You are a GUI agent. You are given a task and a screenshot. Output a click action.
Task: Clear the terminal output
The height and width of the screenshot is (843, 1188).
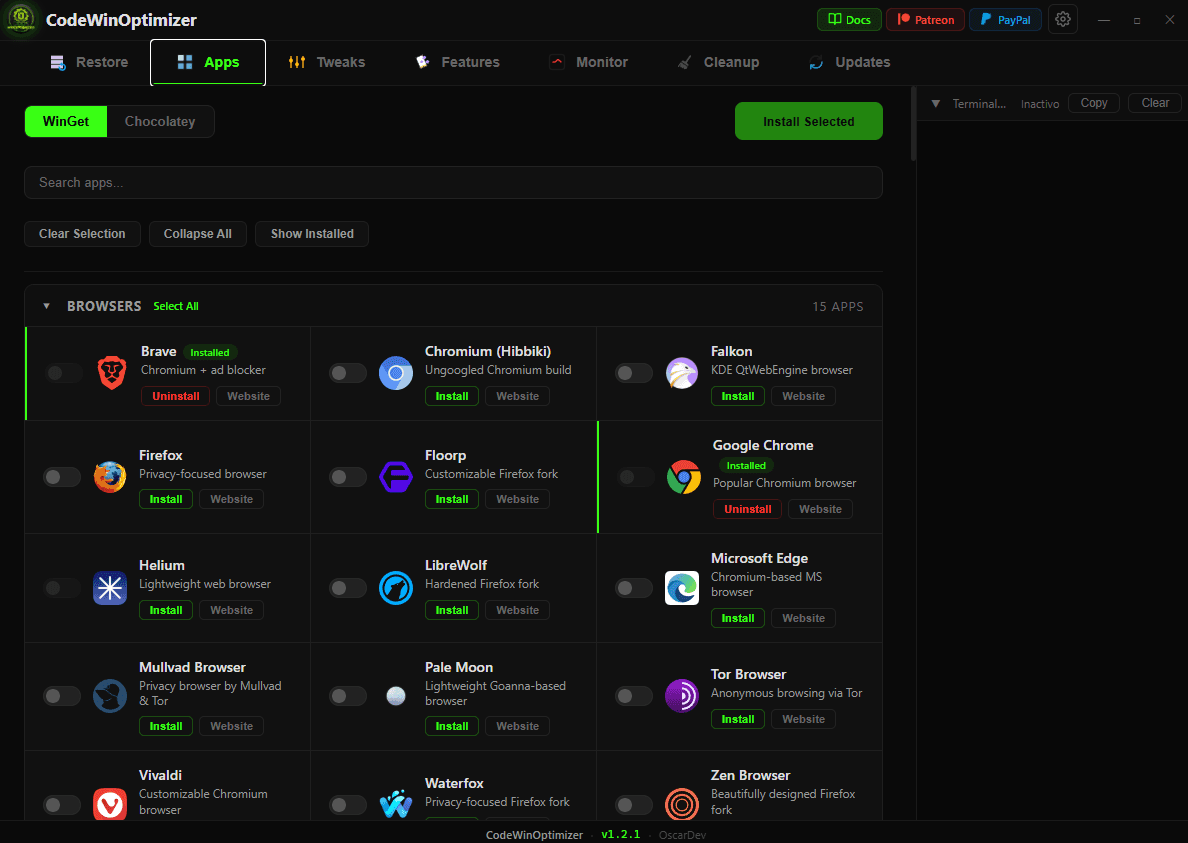coord(1155,103)
